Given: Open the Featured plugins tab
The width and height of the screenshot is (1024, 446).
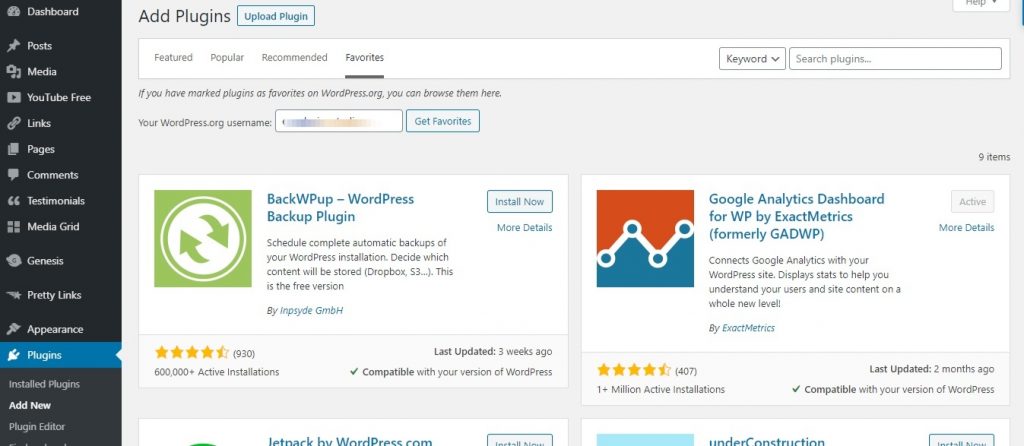Looking at the screenshot, I should click(x=173, y=57).
